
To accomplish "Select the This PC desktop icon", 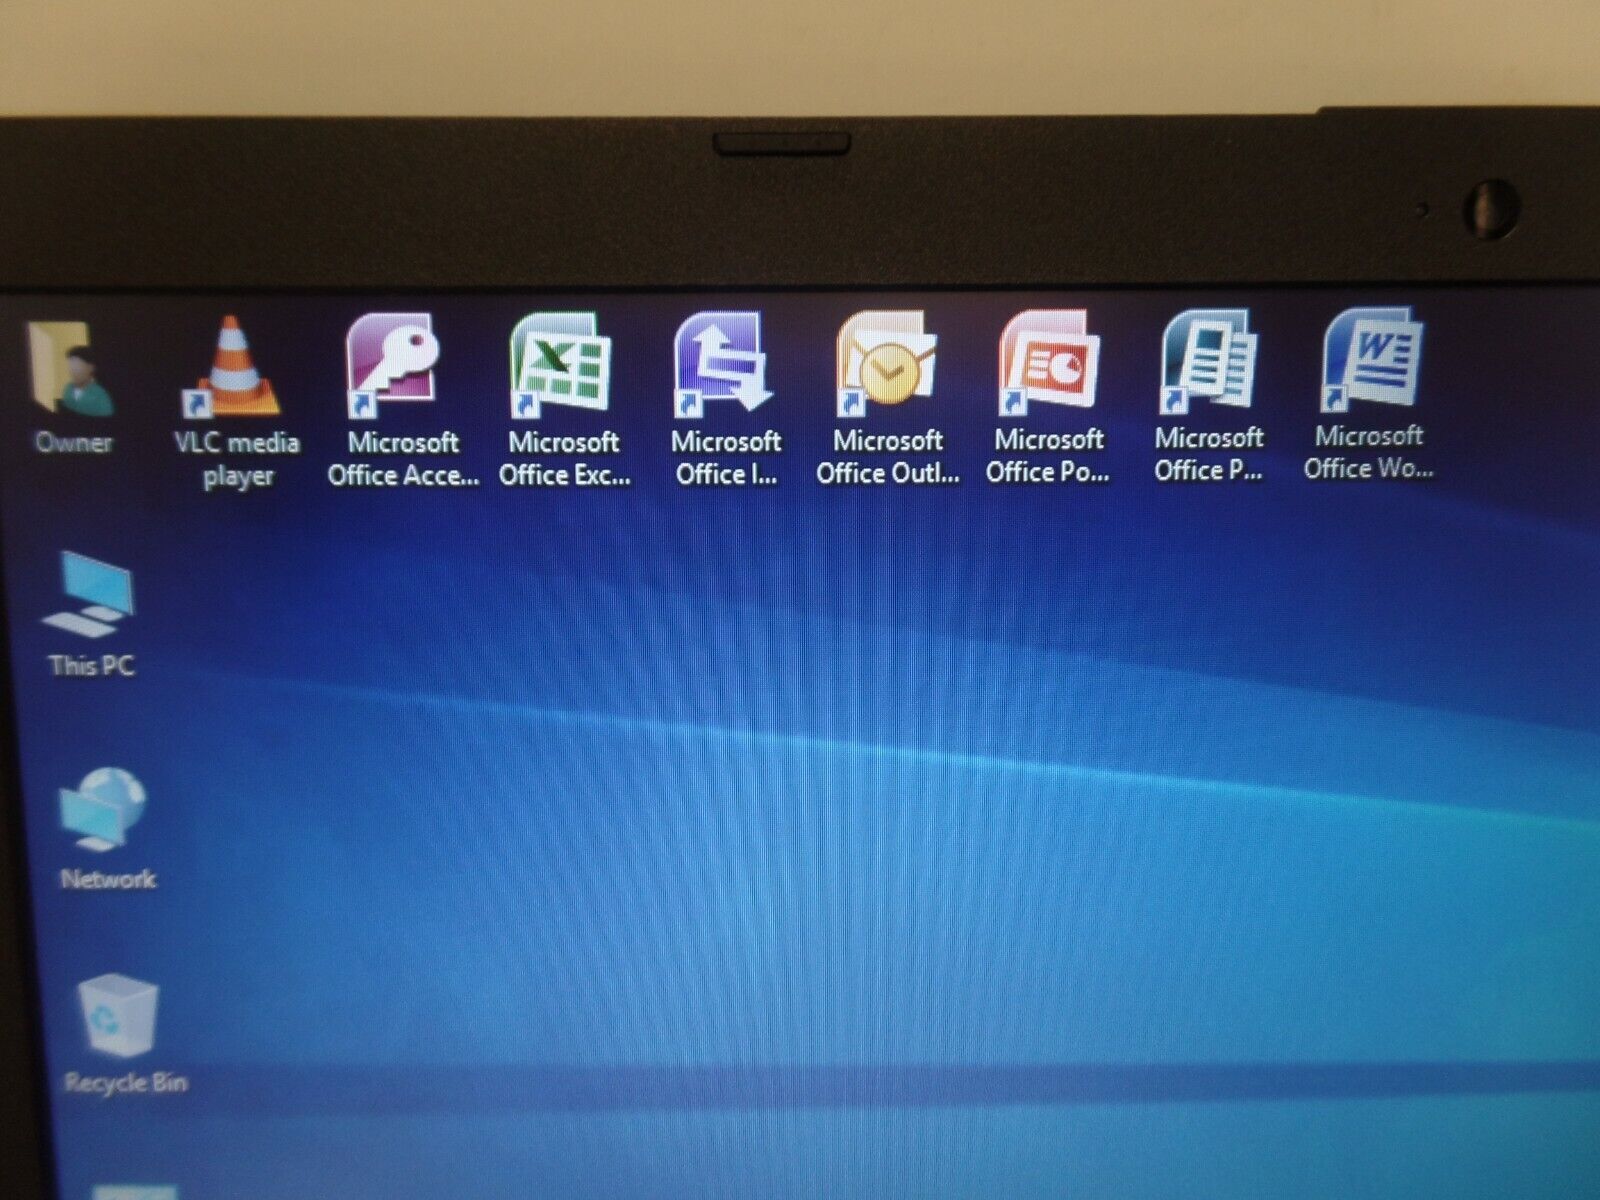I will click(88, 594).
